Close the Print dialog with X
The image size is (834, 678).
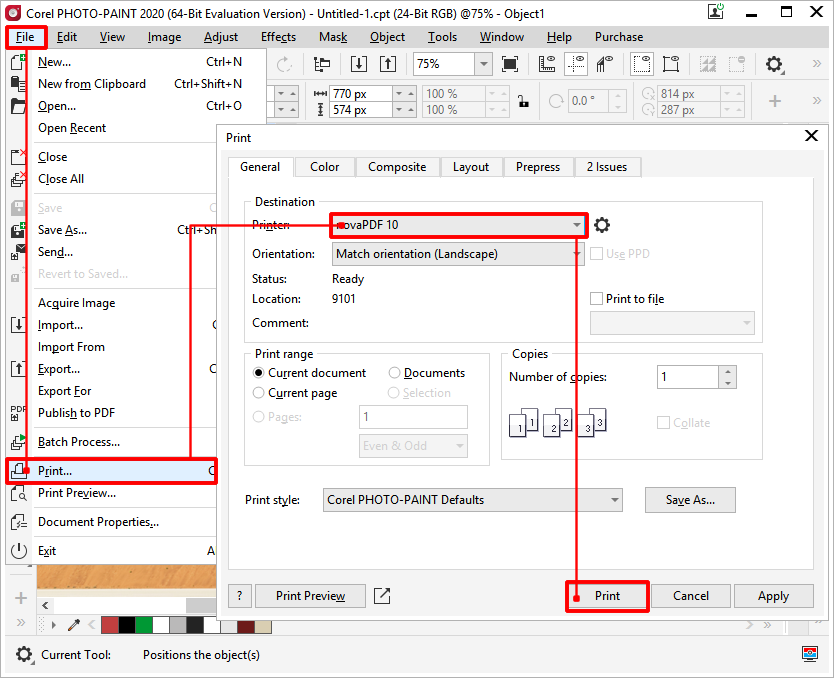point(811,136)
